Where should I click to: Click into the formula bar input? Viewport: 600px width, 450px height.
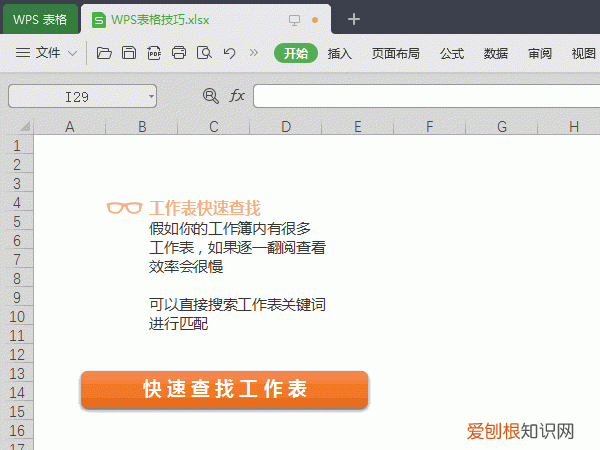(426, 96)
